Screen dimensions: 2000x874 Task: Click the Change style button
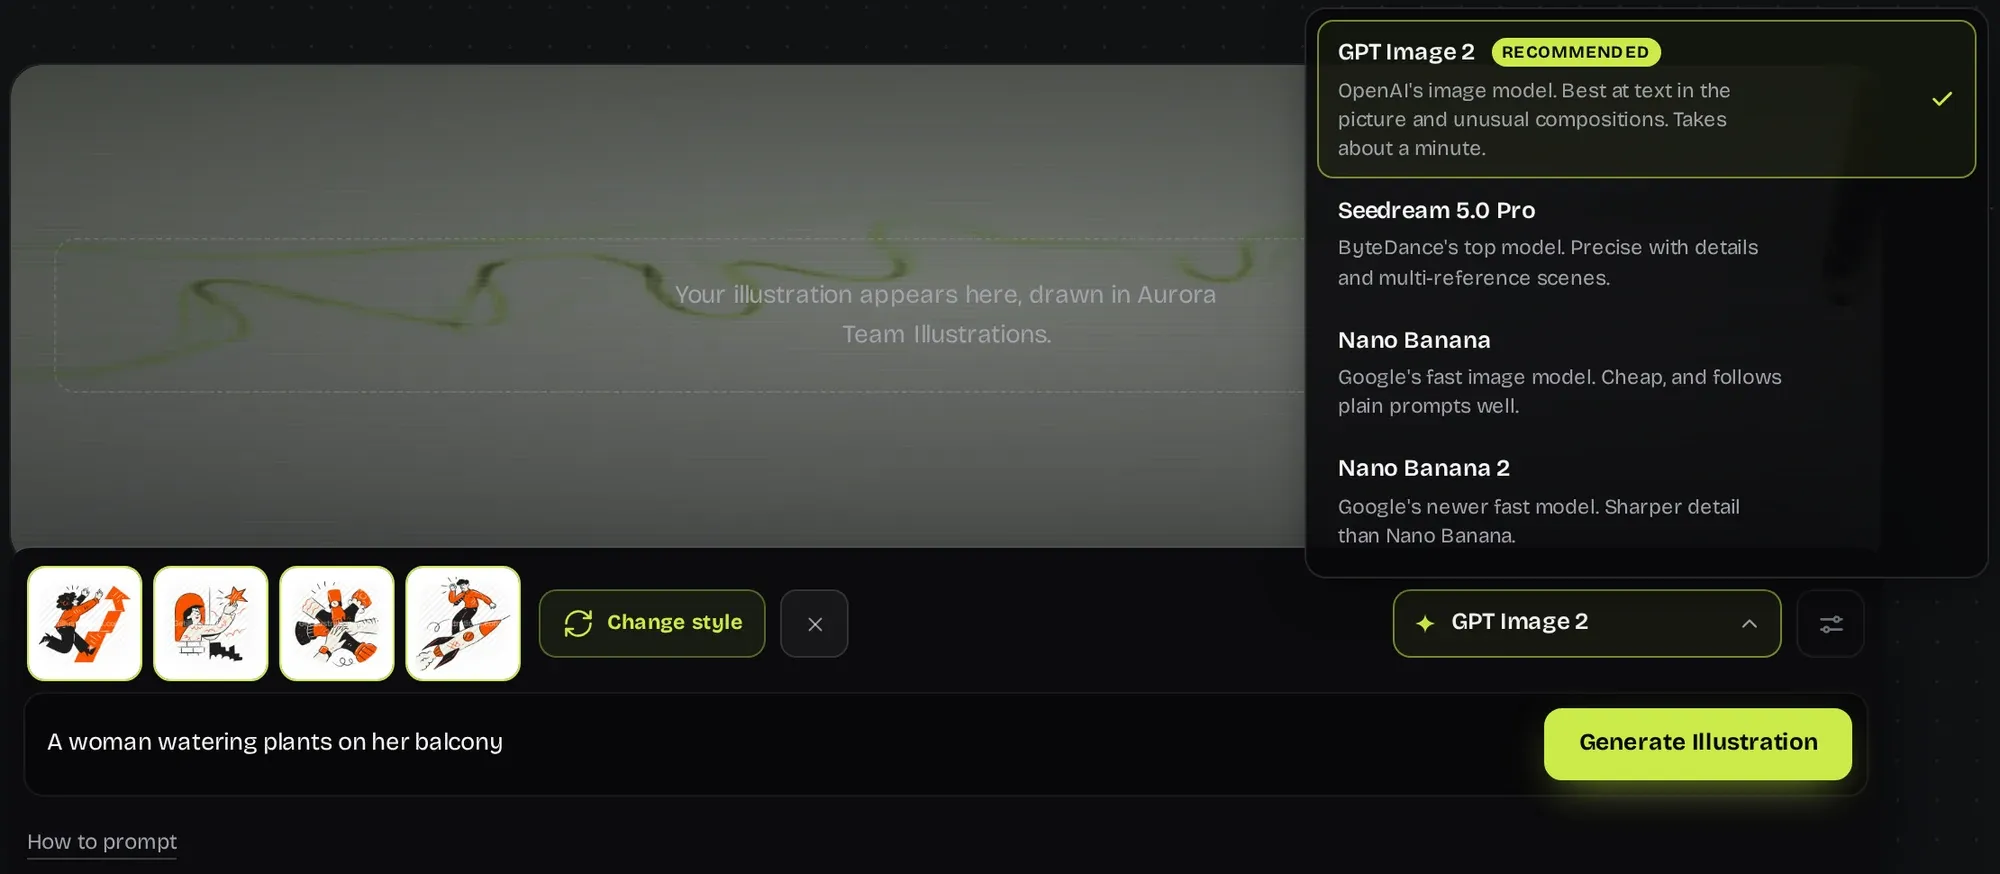tap(652, 623)
